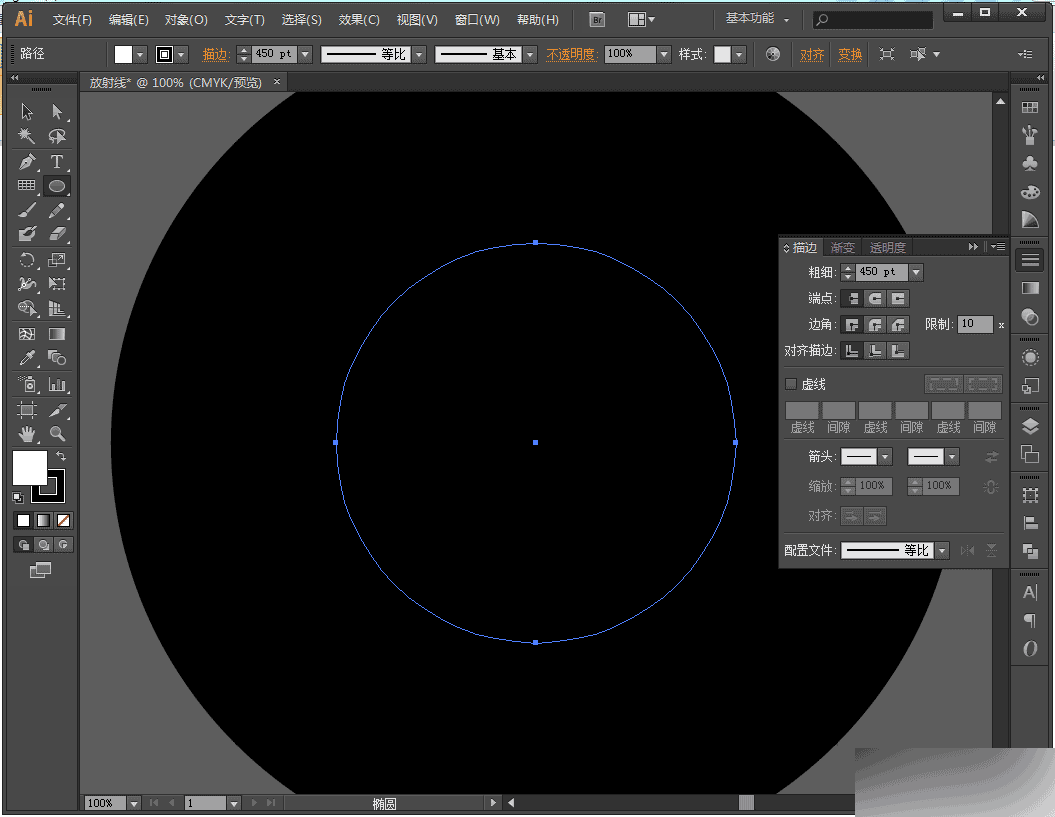
Task: Open the 效果(C) menu
Action: tap(359, 20)
